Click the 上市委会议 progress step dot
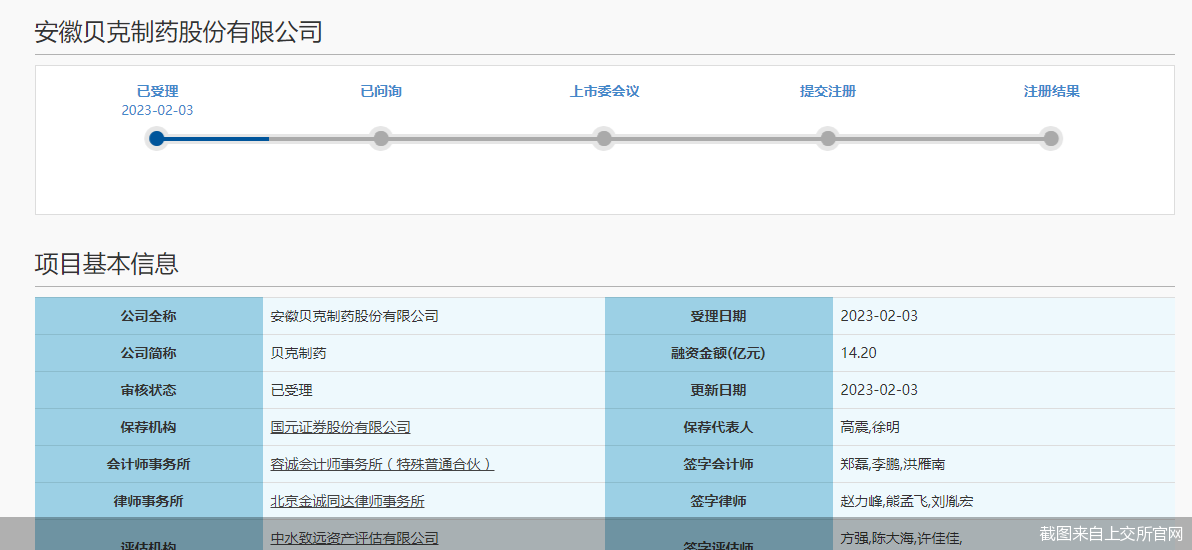Viewport: 1192px width, 550px height. coord(603,139)
